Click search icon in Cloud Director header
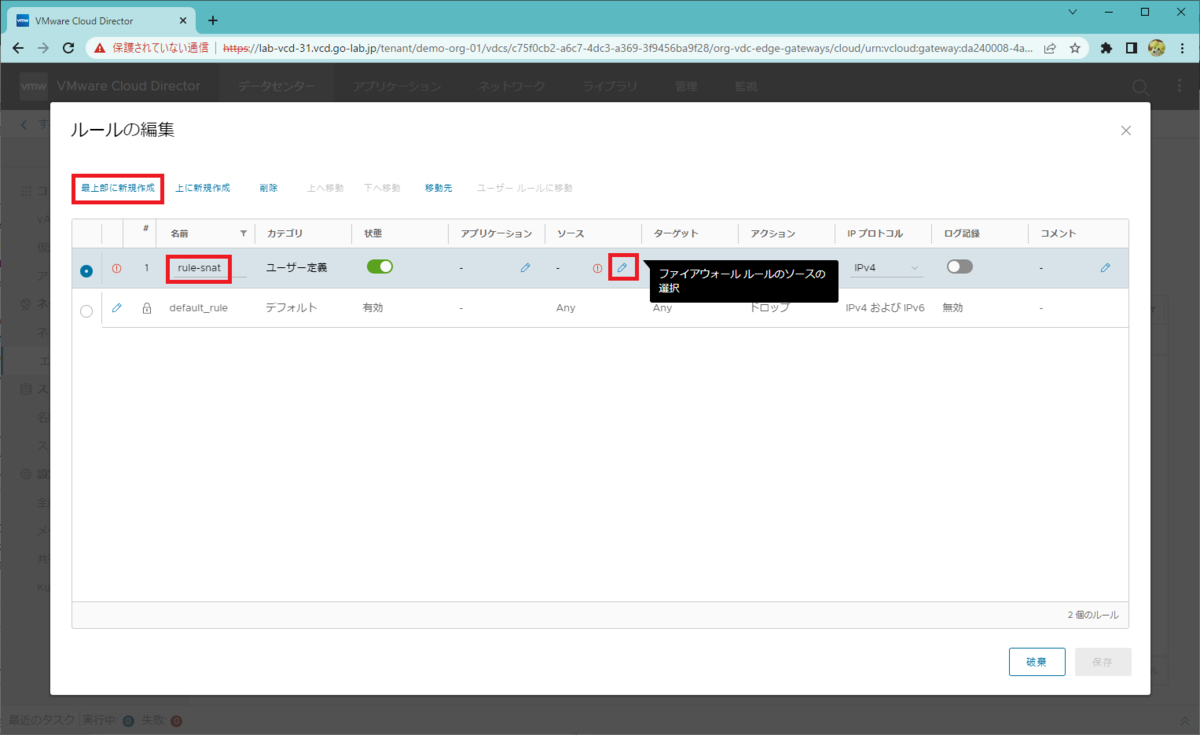 (1140, 87)
